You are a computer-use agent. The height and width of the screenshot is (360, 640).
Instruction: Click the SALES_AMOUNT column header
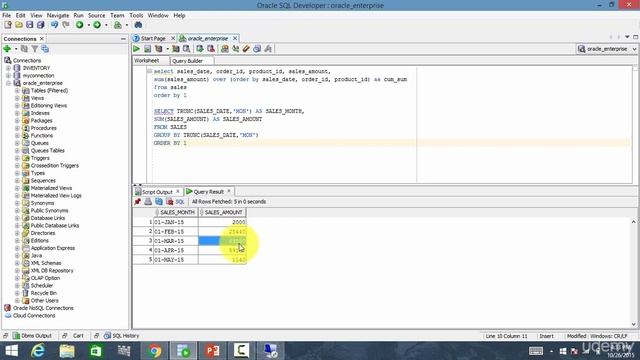pos(222,213)
